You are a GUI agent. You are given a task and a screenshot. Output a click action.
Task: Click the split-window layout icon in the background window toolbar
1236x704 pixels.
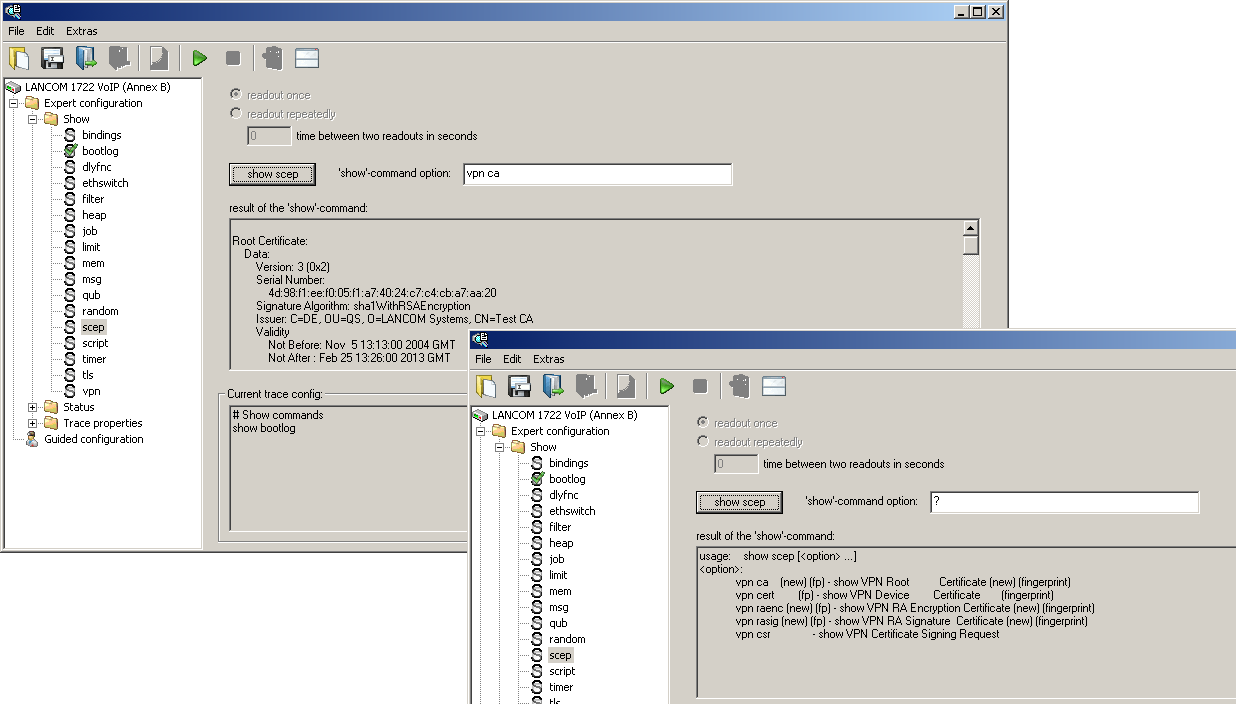(x=307, y=58)
